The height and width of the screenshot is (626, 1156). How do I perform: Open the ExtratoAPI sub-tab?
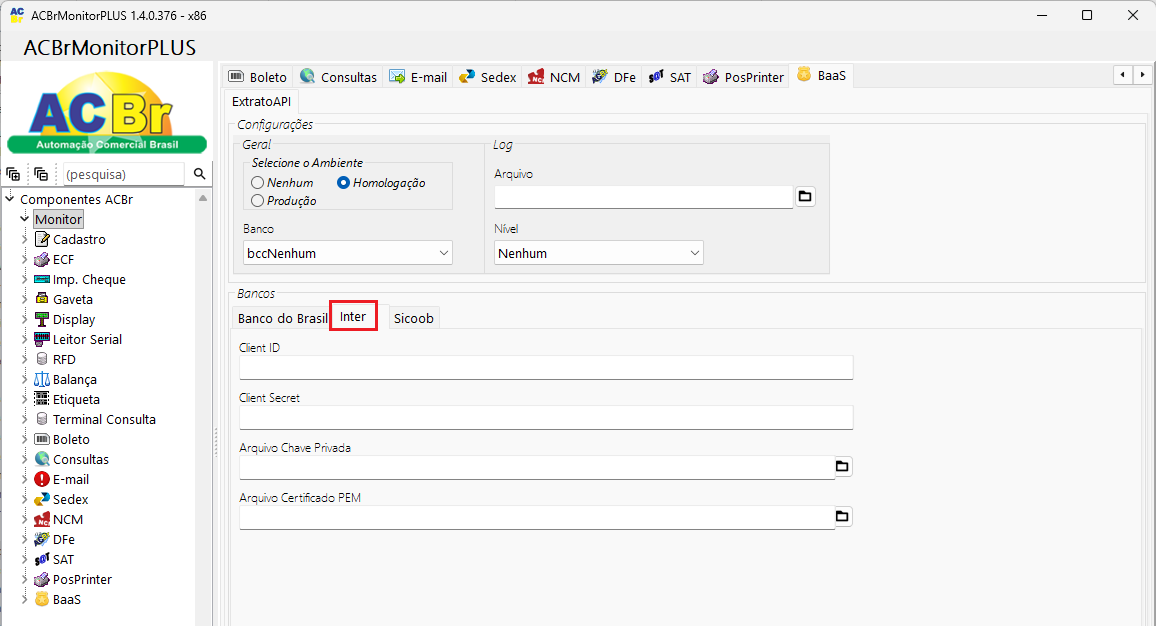261,101
